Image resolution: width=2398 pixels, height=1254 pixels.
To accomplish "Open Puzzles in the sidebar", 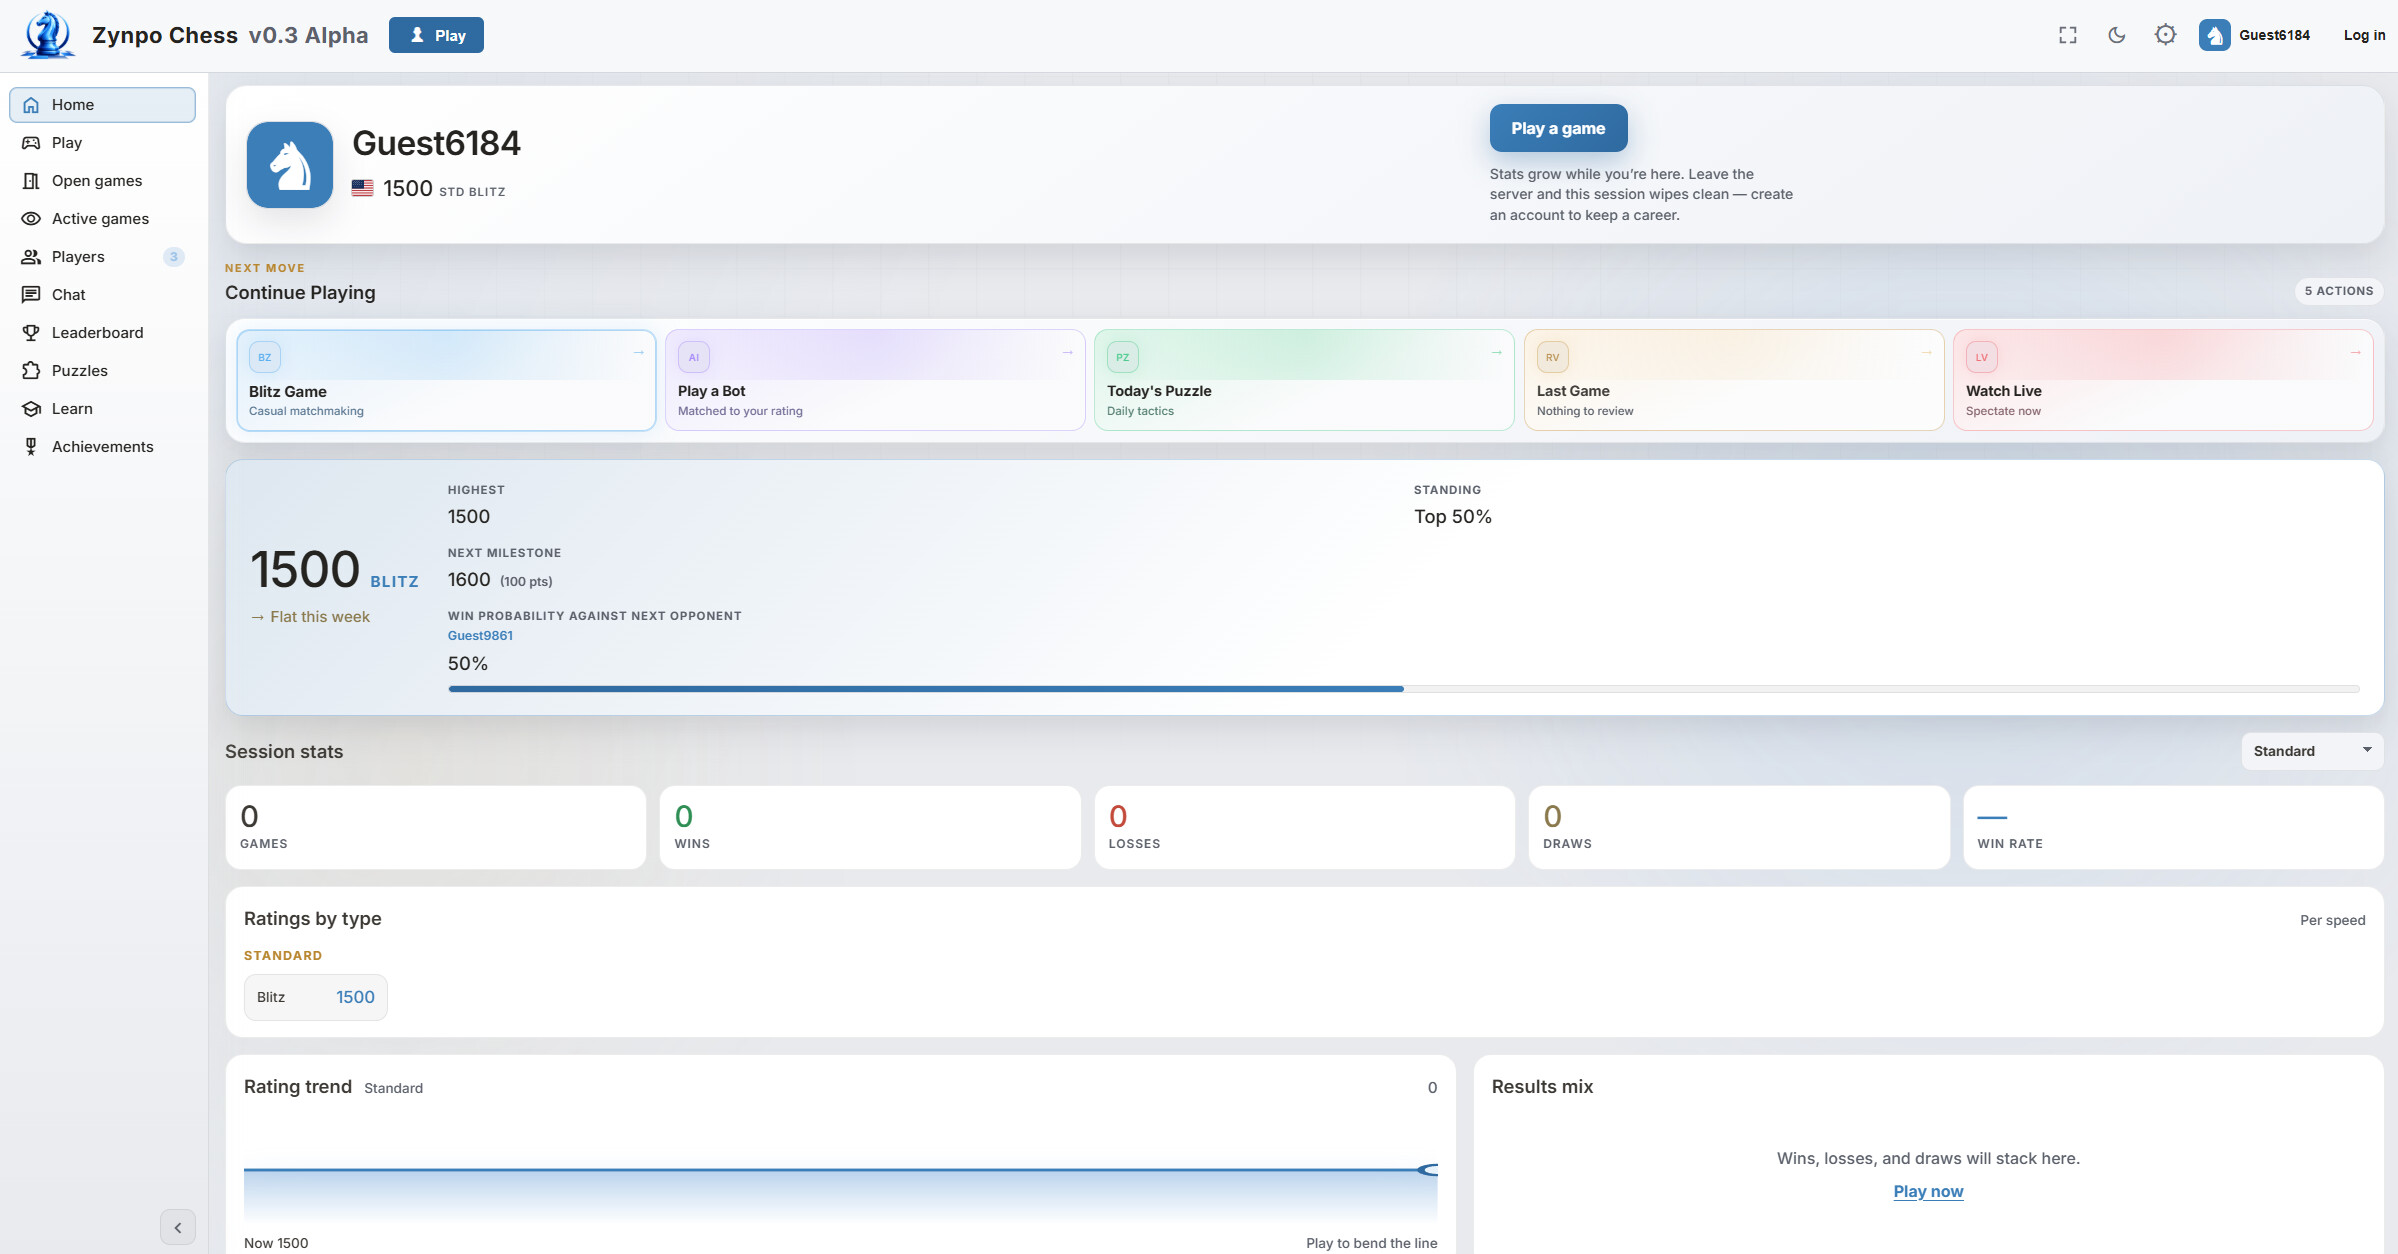I will [102, 371].
